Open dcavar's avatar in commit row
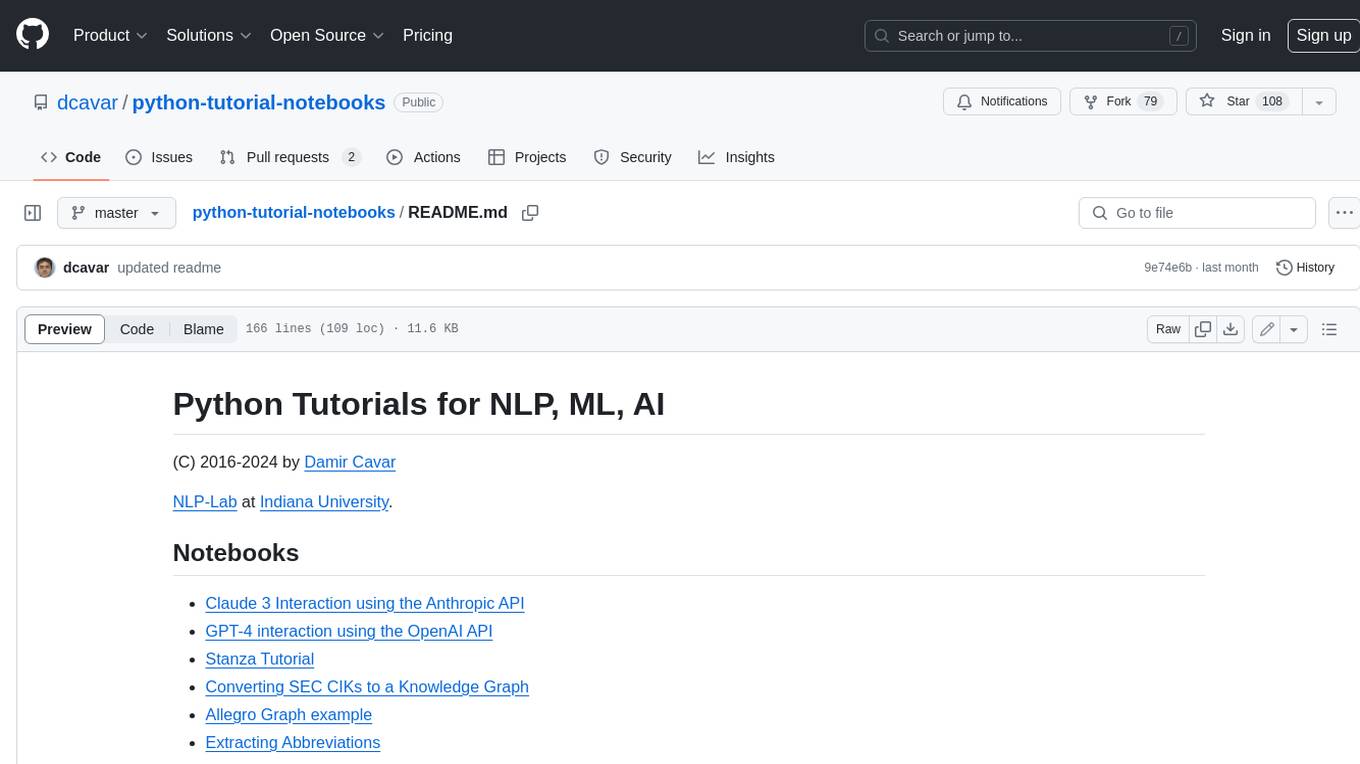The image size is (1360, 764). point(45,267)
